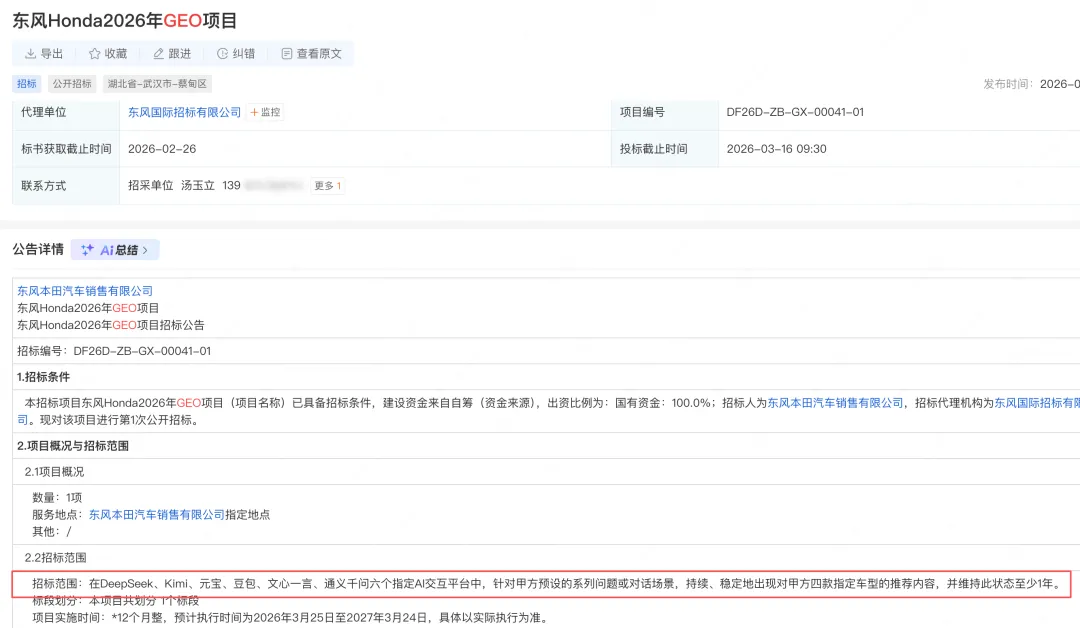Select the 招标 tag
The height and width of the screenshot is (628, 1080).
[27, 84]
